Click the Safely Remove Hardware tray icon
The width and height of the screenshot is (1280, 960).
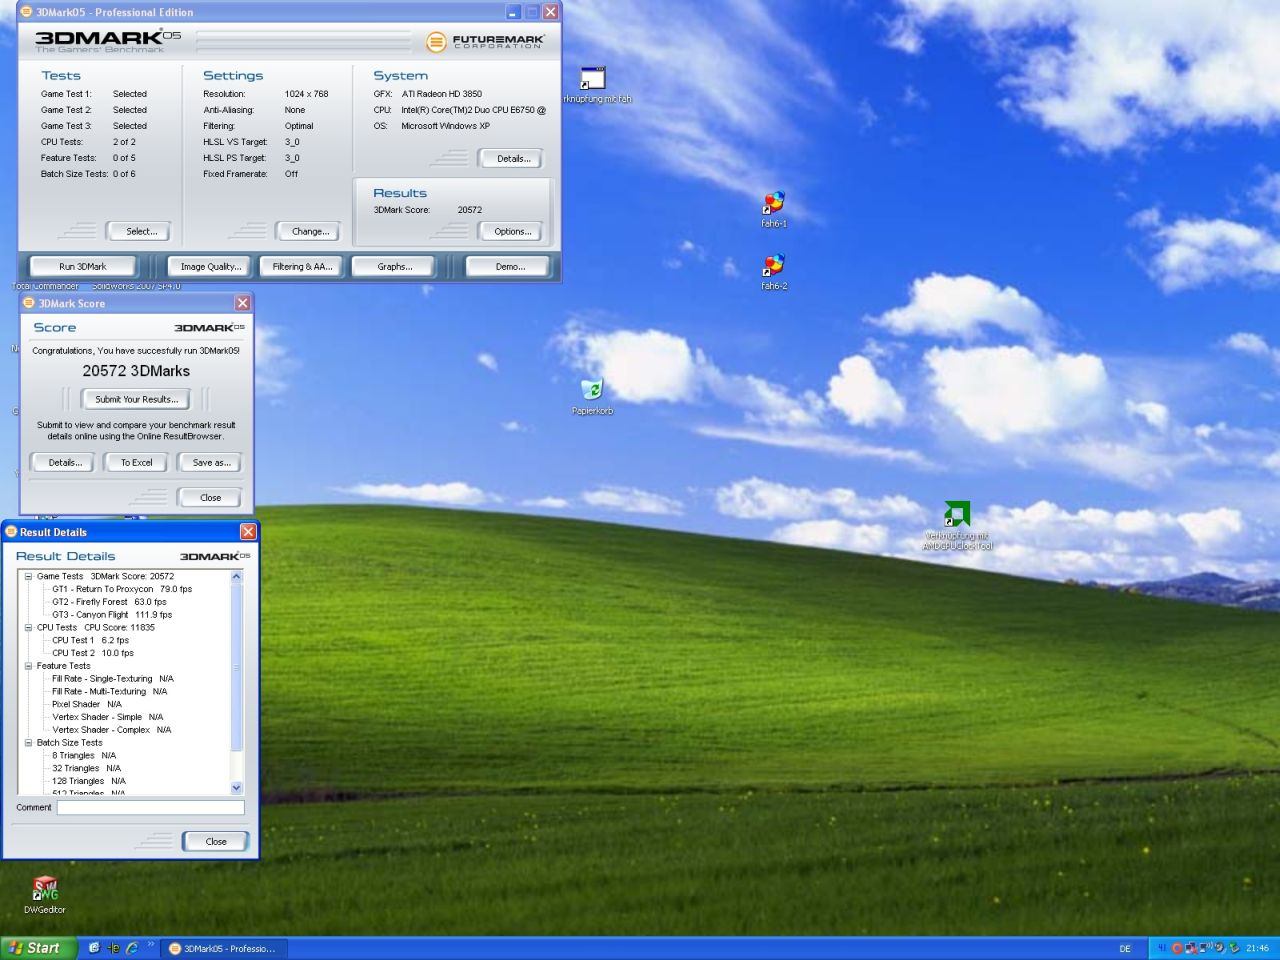click(1234, 948)
